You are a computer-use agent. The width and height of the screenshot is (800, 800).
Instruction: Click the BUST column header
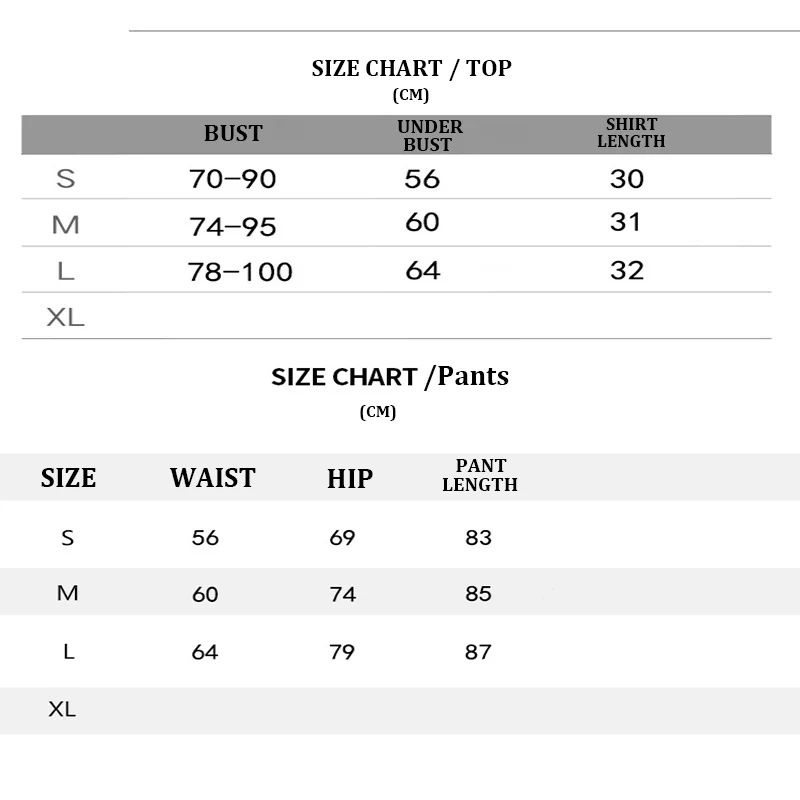tap(233, 133)
